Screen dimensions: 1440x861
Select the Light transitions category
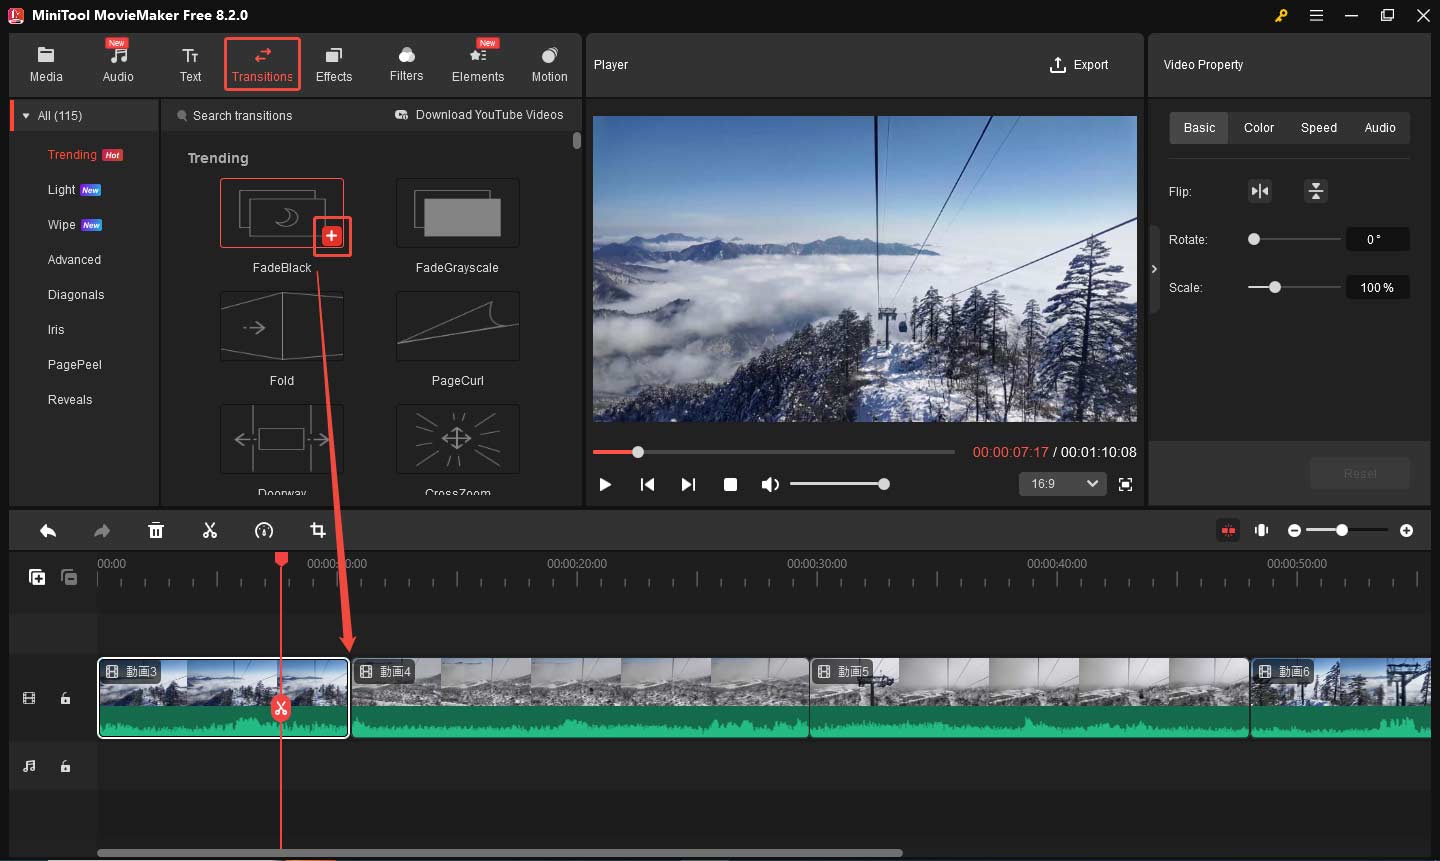74,190
